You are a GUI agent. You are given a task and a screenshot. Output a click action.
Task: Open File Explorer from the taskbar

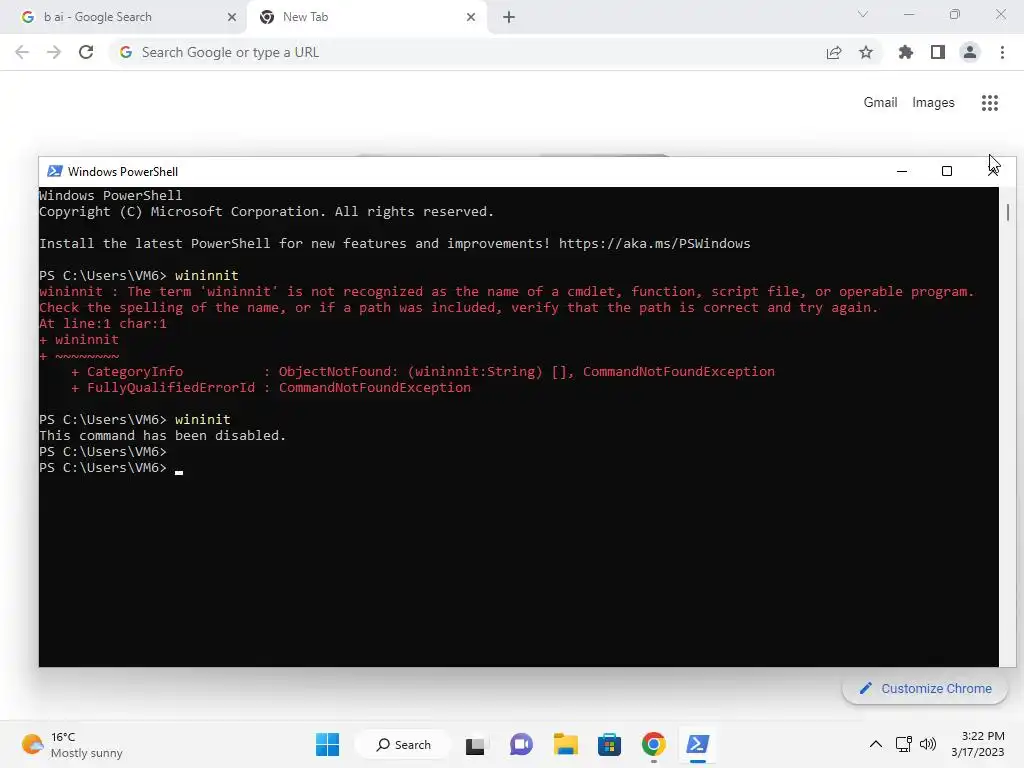pyautogui.click(x=566, y=744)
